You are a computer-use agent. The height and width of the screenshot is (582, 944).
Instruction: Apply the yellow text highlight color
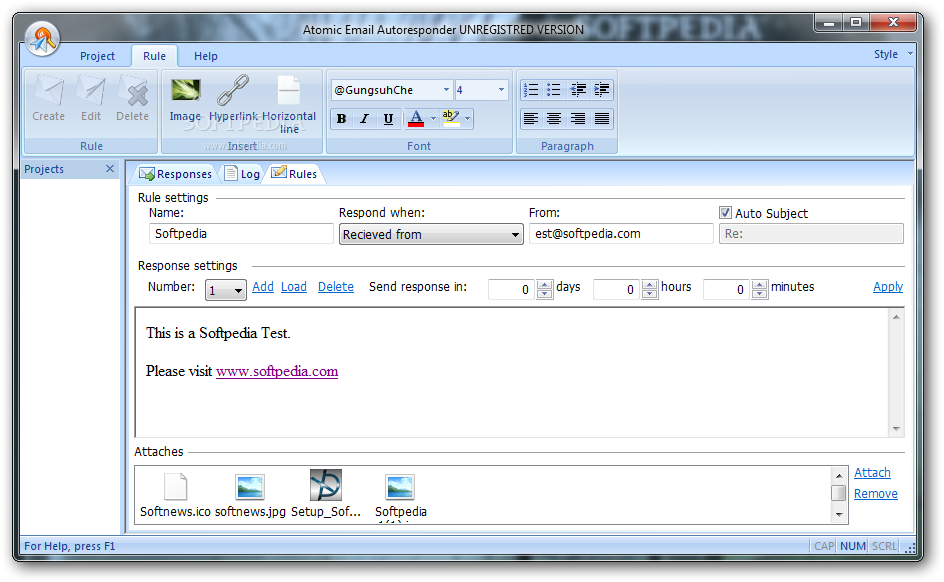pyautogui.click(x=451, y=119)
